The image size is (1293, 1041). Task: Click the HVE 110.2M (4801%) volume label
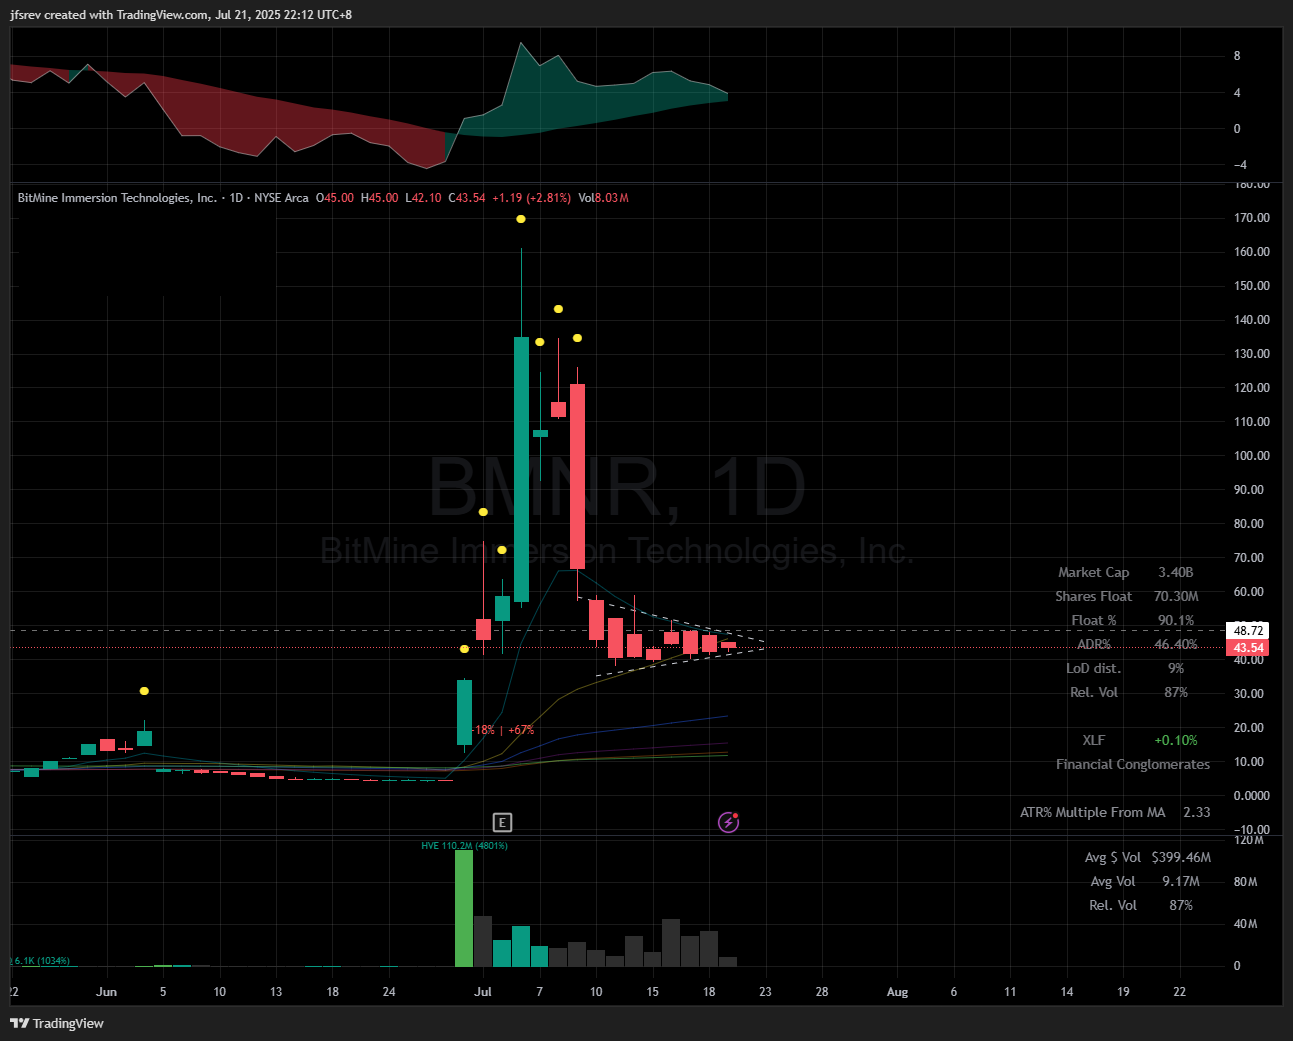464,846
